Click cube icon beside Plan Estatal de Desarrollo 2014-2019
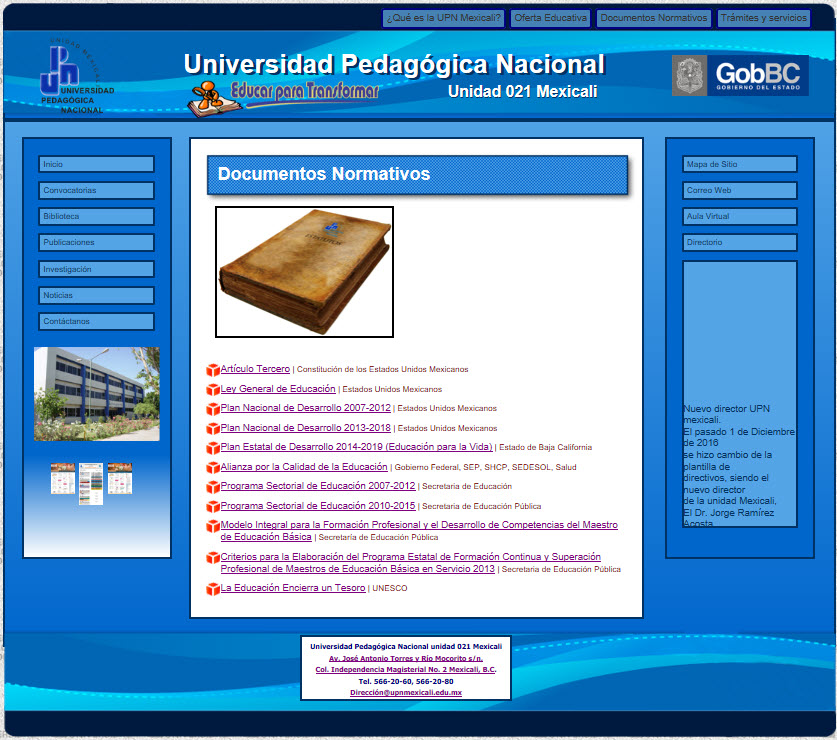This screenshot has width=837, height=740. pos(213,447)
